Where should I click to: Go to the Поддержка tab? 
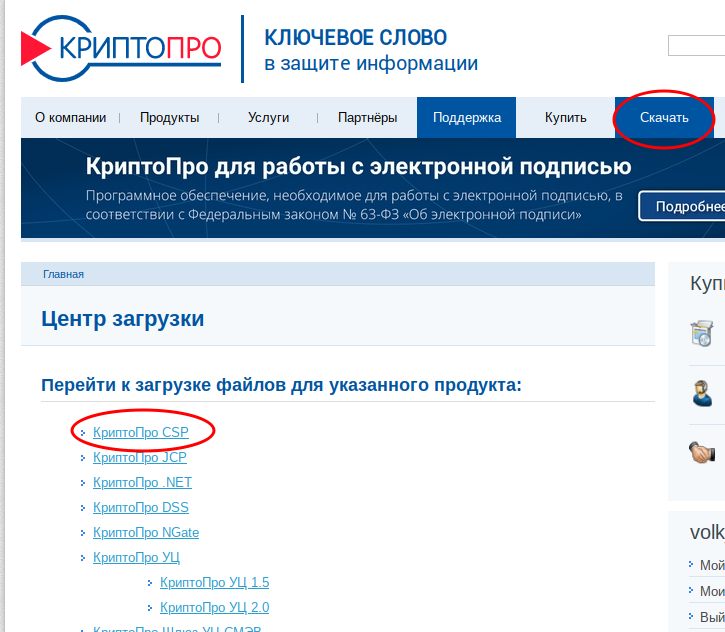[x=467, y=117]
